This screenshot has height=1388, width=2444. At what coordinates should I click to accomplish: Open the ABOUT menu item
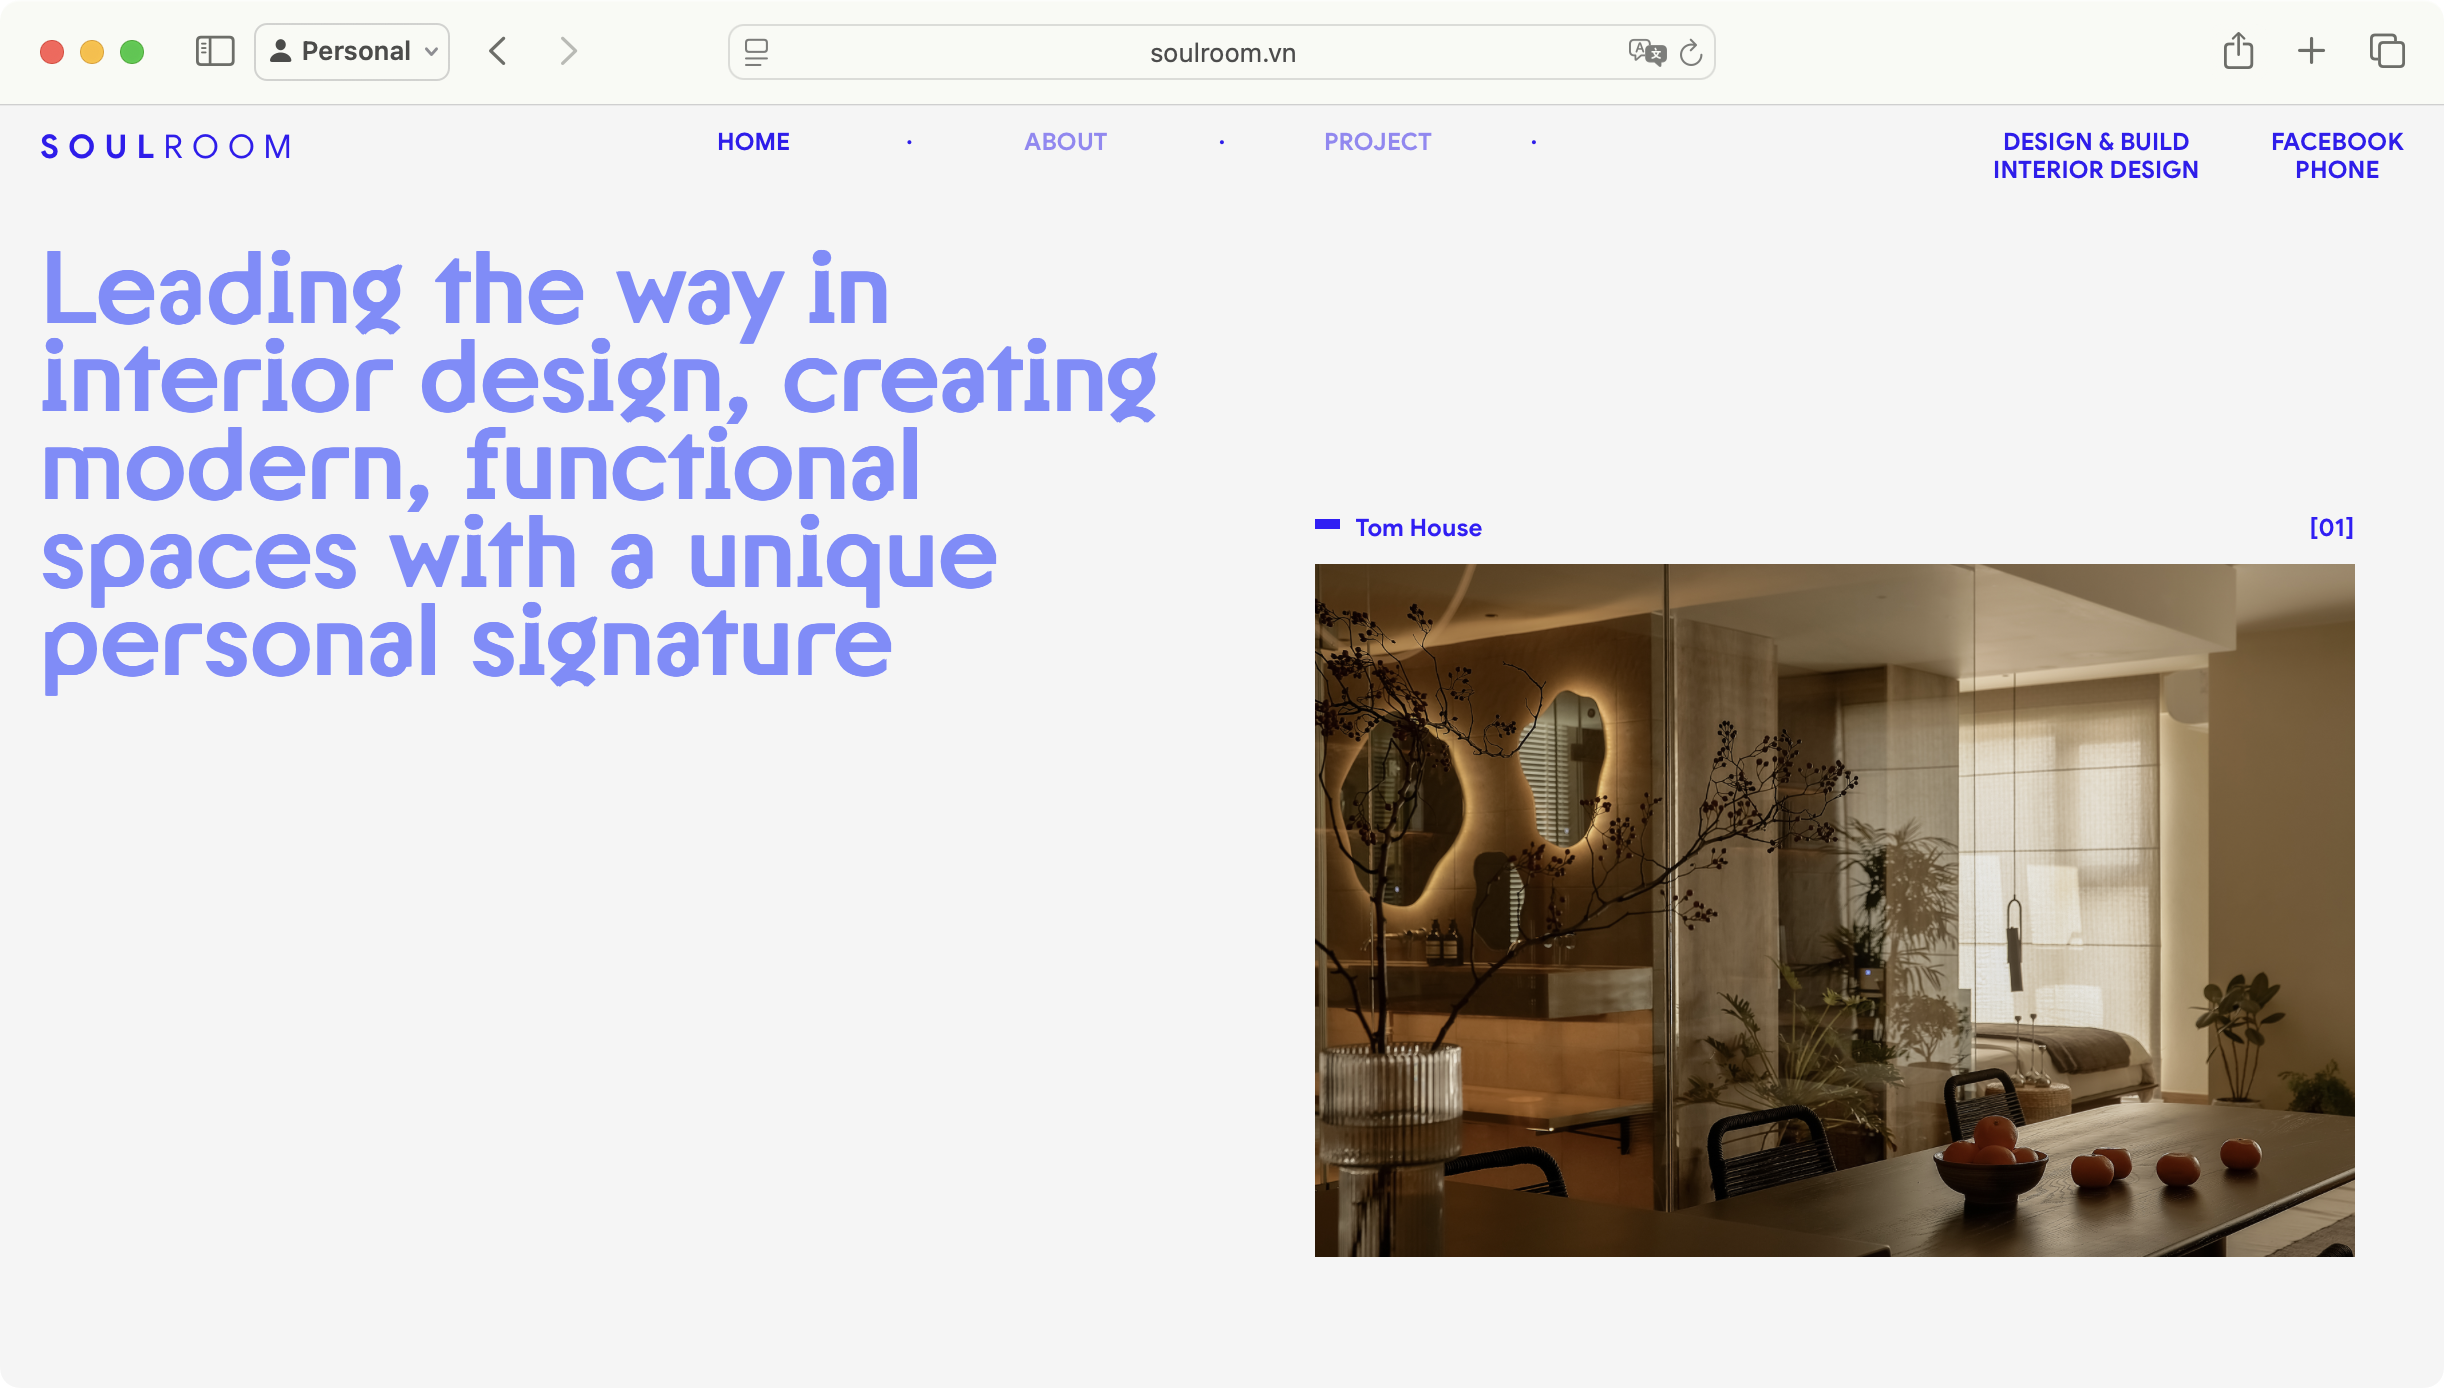point(1065,142)
